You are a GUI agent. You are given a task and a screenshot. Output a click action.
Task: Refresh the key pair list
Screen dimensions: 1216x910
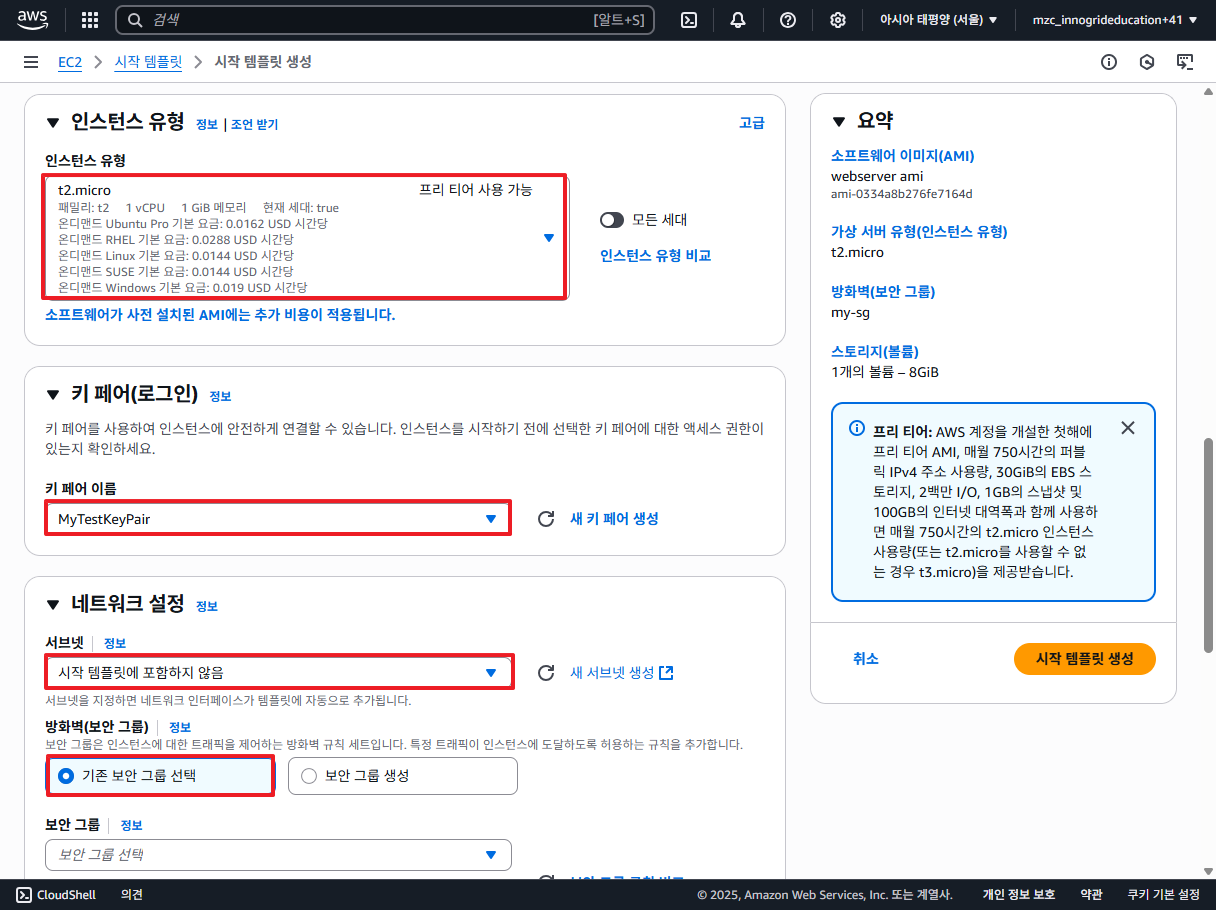[x=546, y=519]
